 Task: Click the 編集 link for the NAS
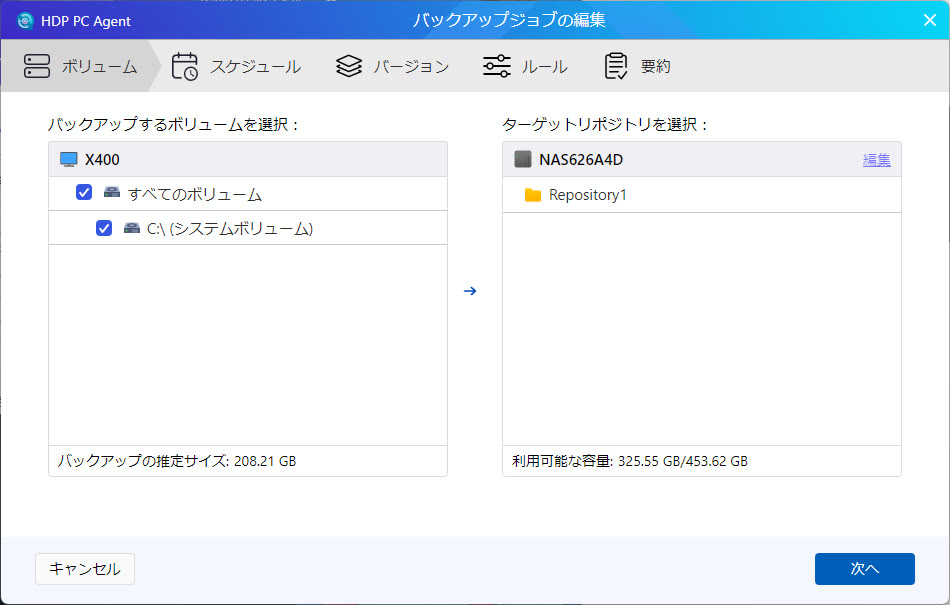point(876,159)
